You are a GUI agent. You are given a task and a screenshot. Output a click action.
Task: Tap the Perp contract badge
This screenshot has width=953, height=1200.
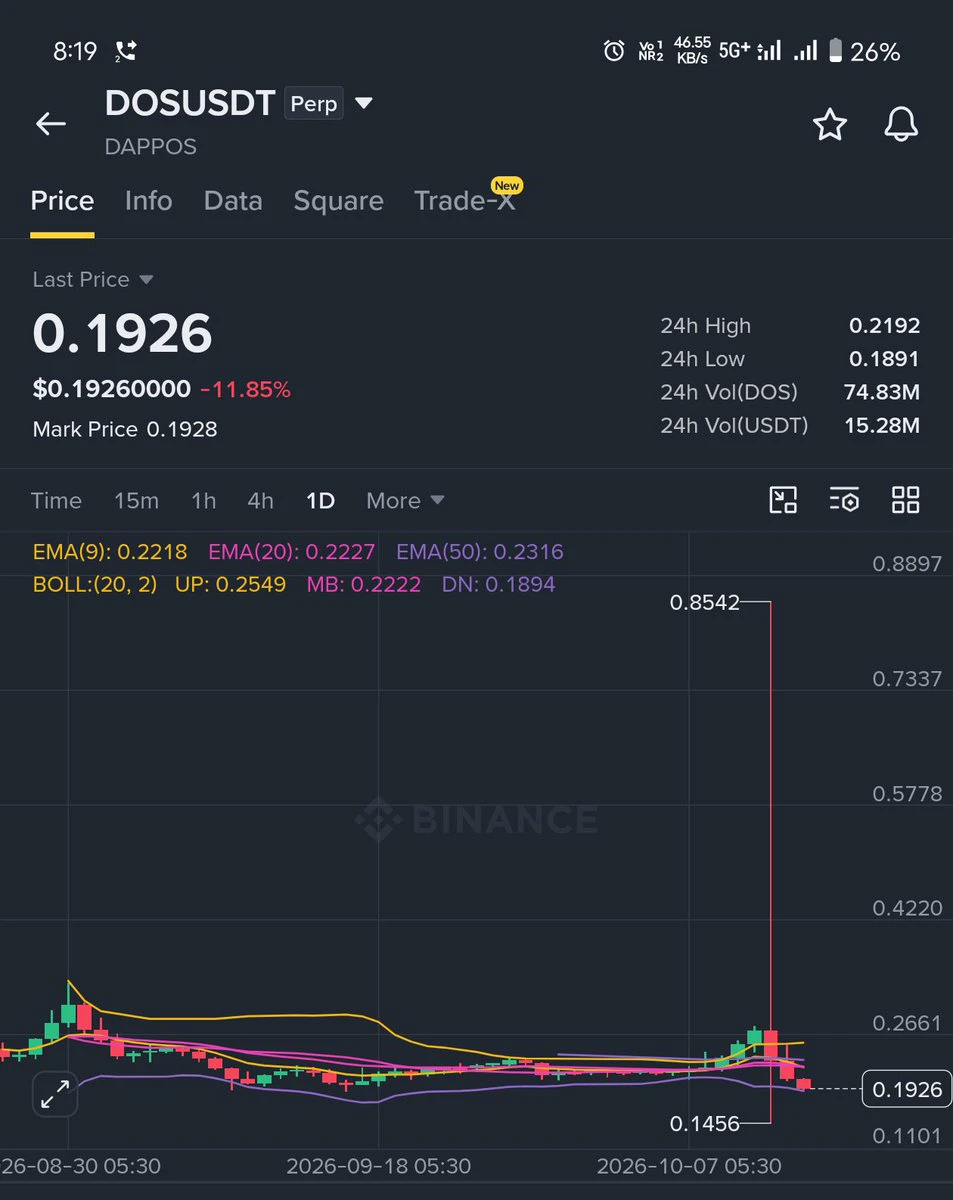[314, 104]
